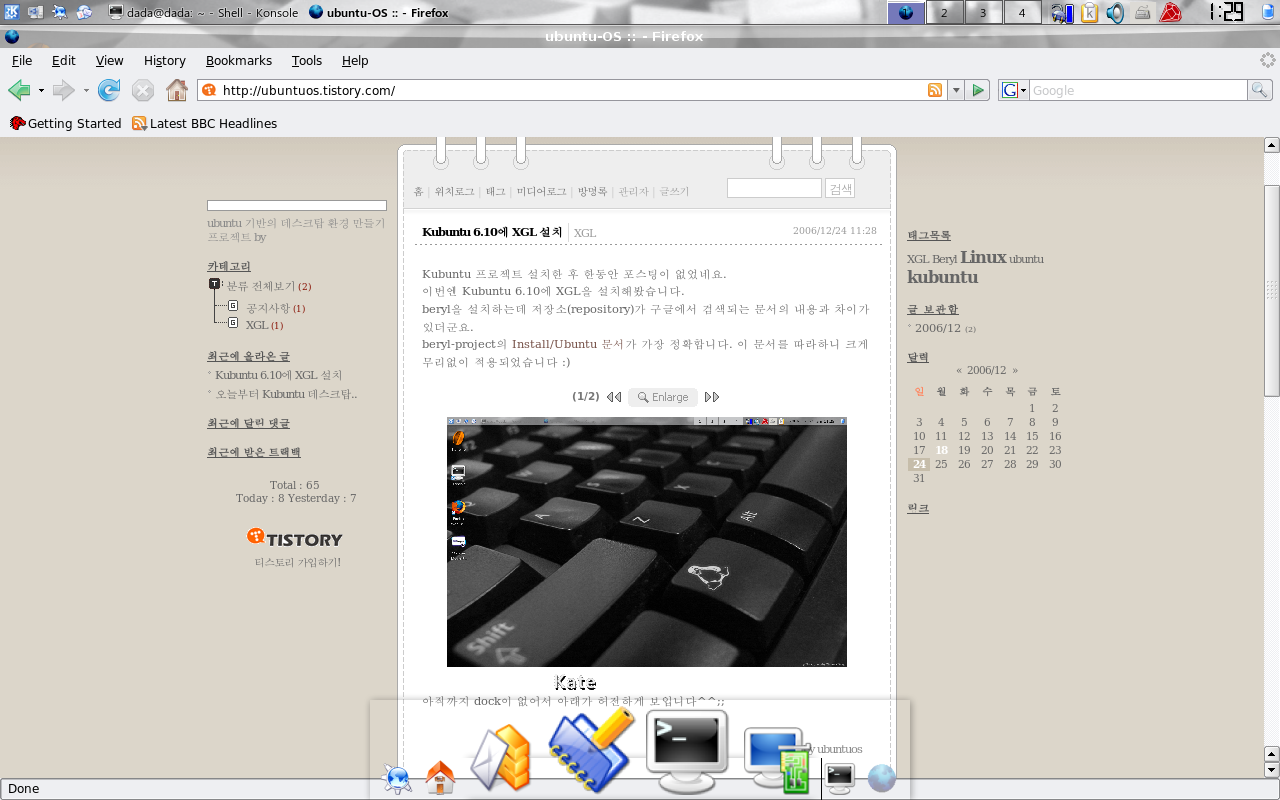Image resolution: width=1280 pixels, height=800 pixels.
Task: Open the KMix volume speaker icon
Action: (x=1115, y=12)
